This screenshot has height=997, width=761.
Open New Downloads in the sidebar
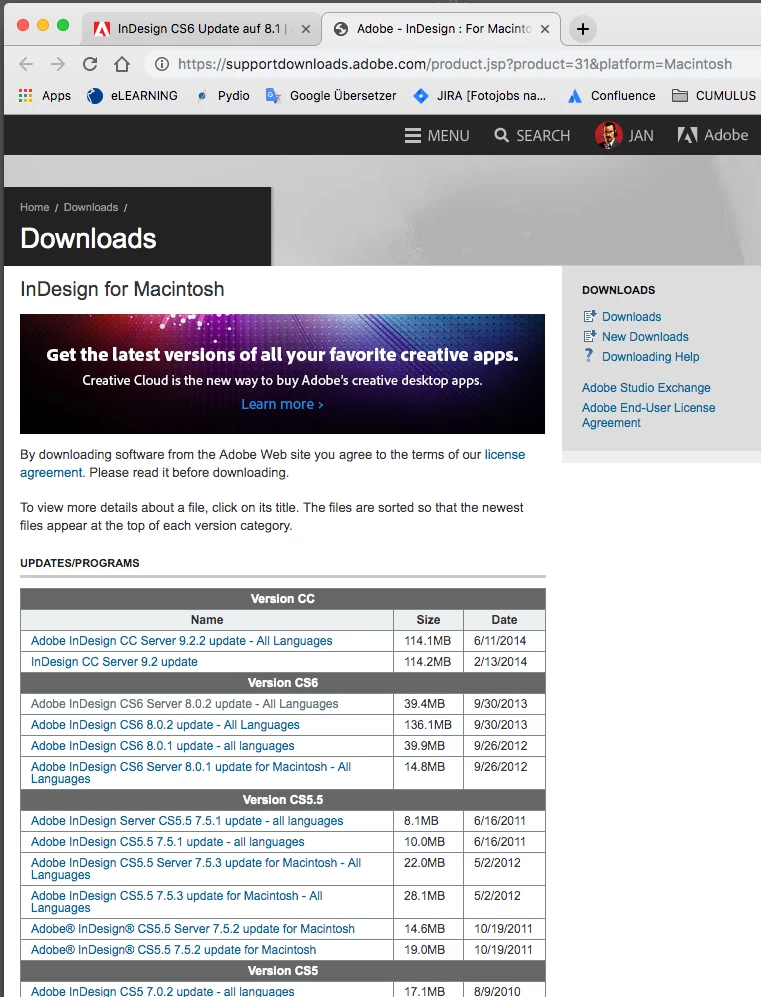645,337
